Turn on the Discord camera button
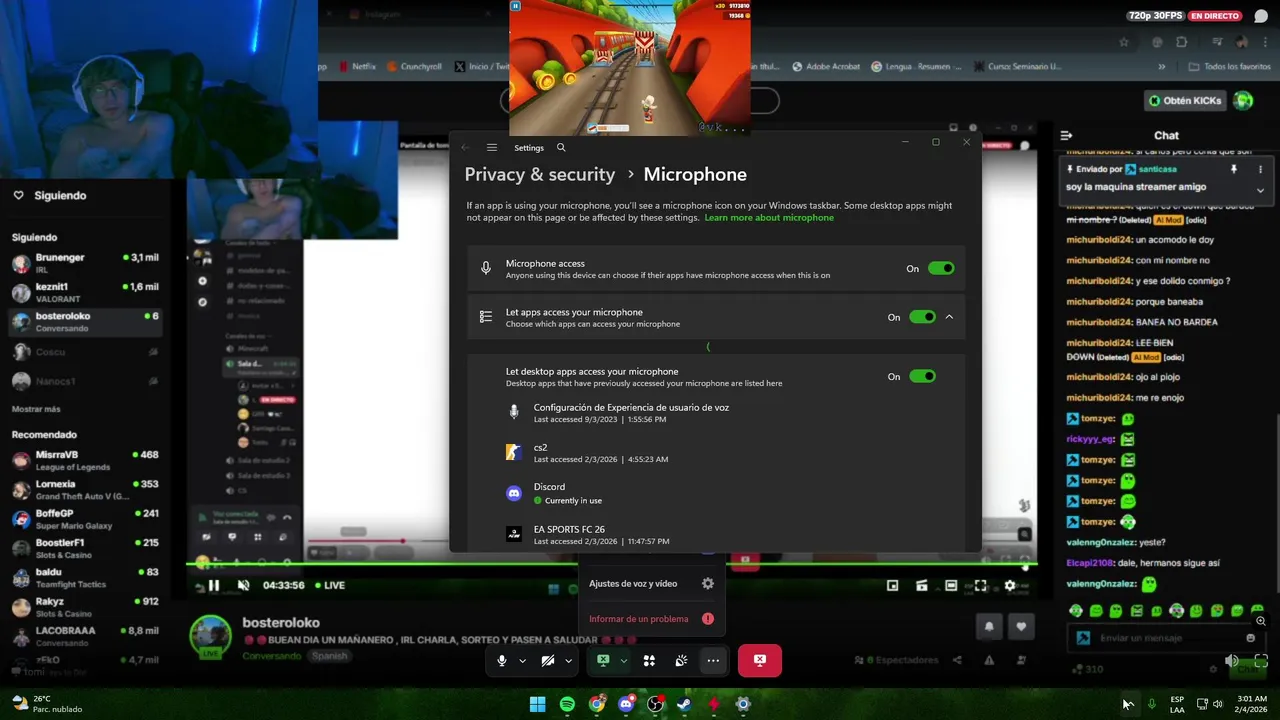 548,660
